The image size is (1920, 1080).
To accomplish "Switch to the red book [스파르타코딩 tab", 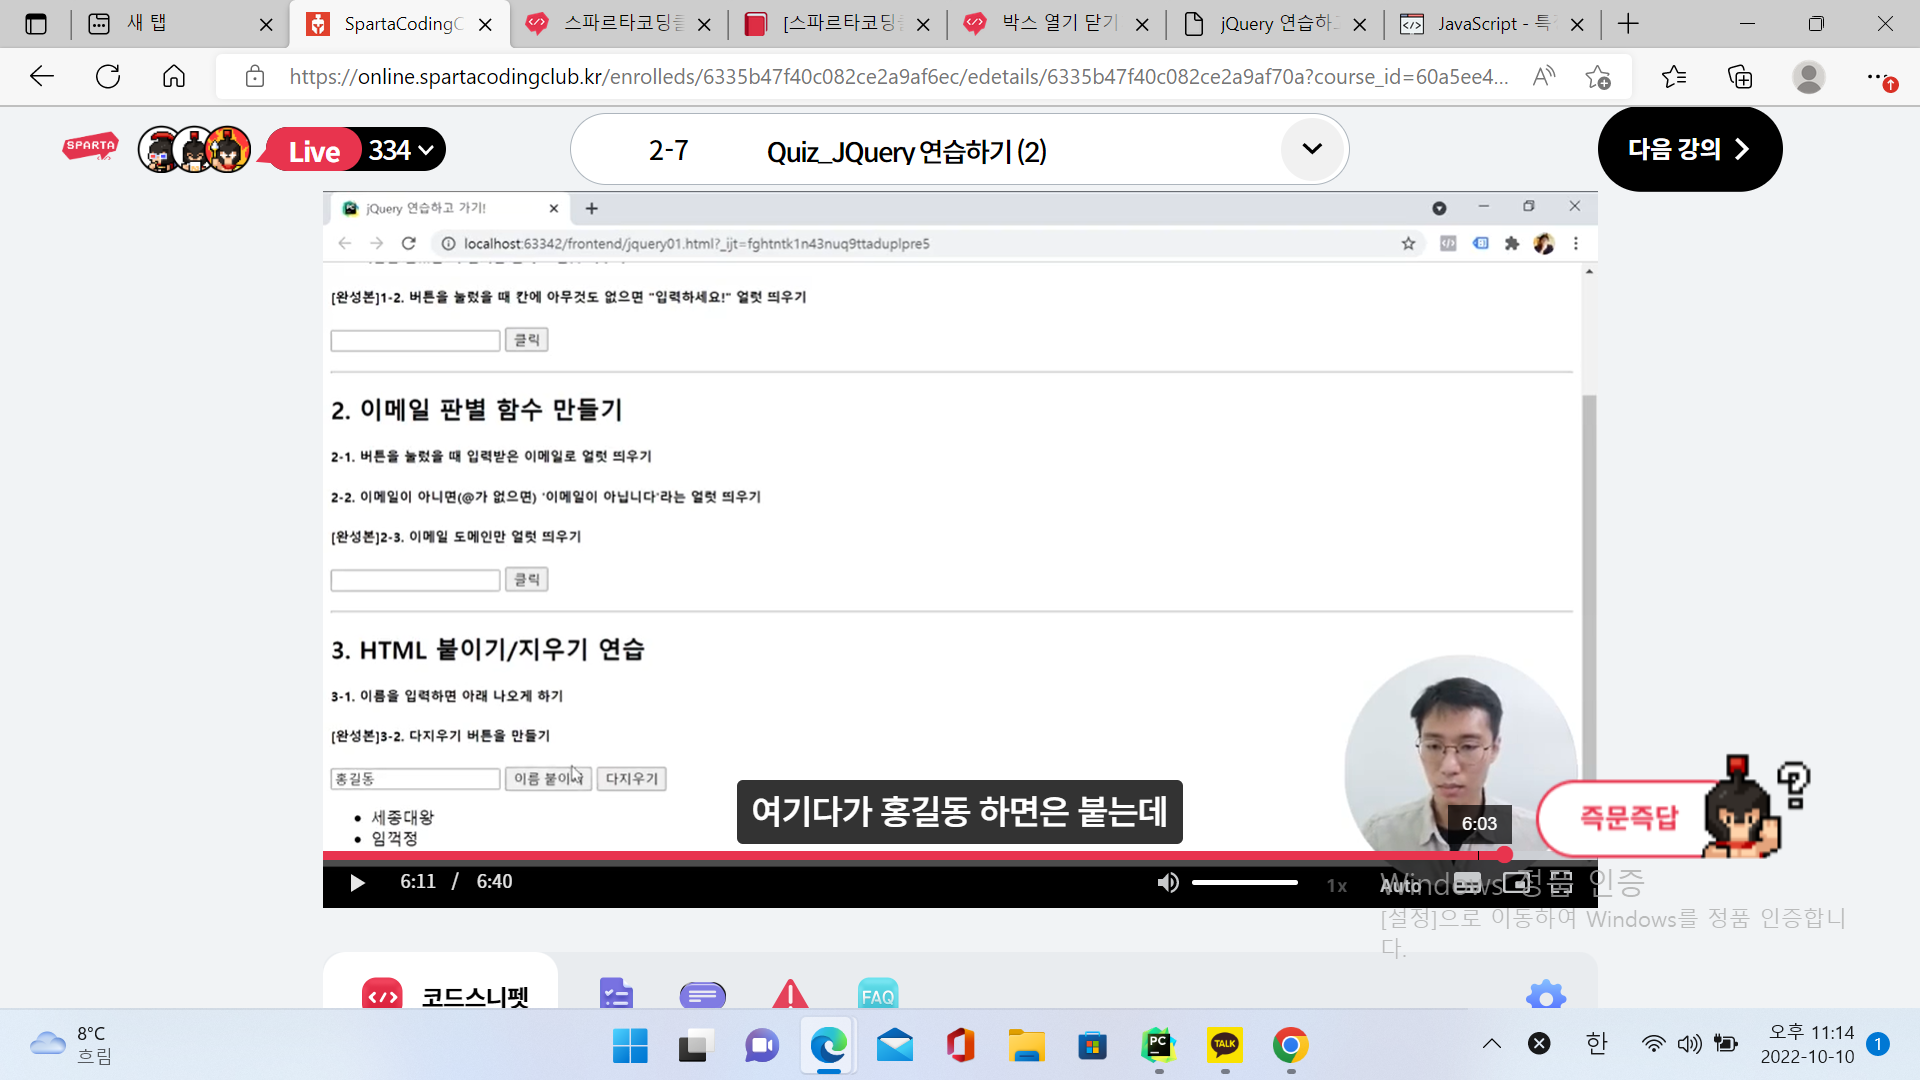I will coord(838,24).
